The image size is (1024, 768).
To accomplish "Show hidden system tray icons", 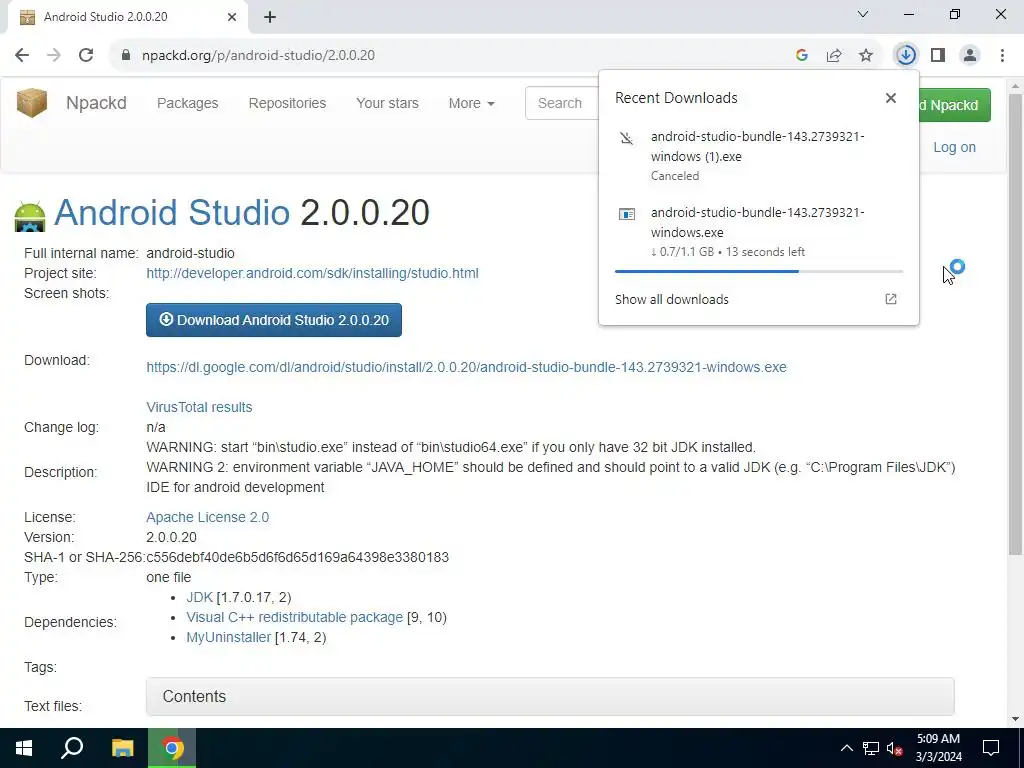I will 846,748.
